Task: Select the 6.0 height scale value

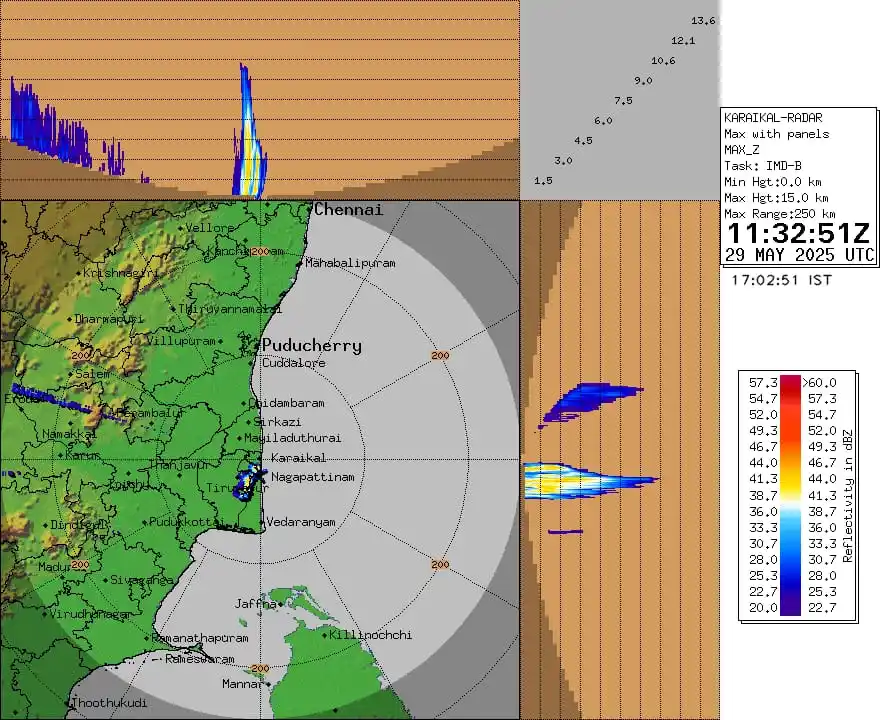Action: 603,121
